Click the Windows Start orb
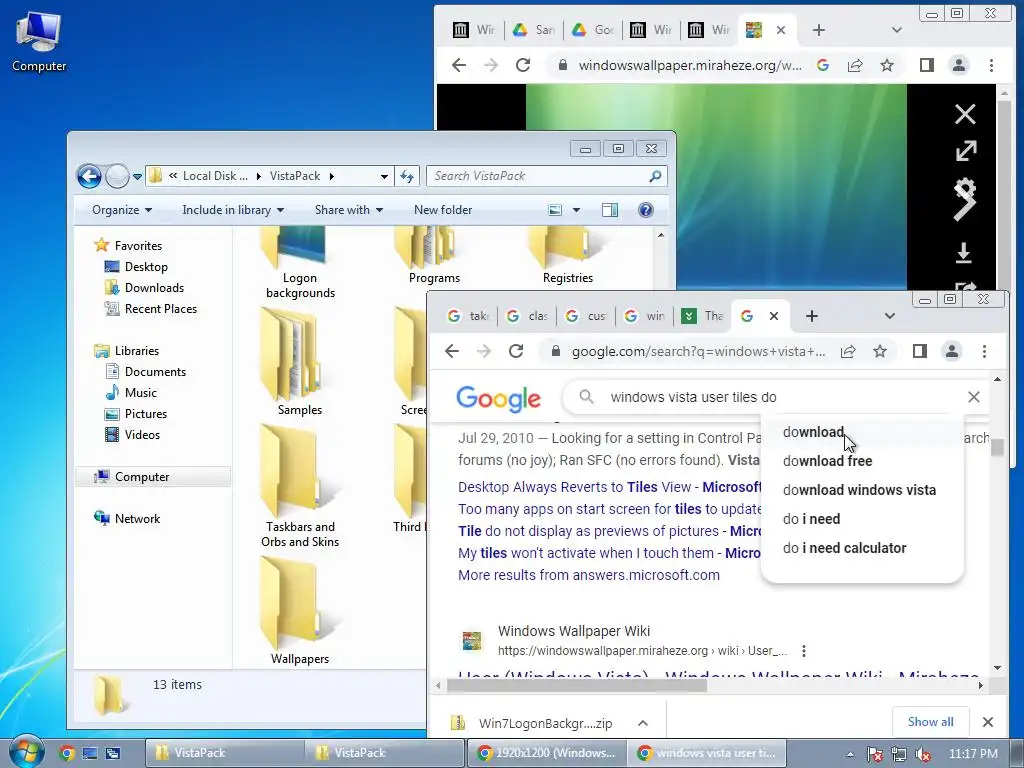The image size is (1024, 768). pyautogui.click(x=25, y=752)
